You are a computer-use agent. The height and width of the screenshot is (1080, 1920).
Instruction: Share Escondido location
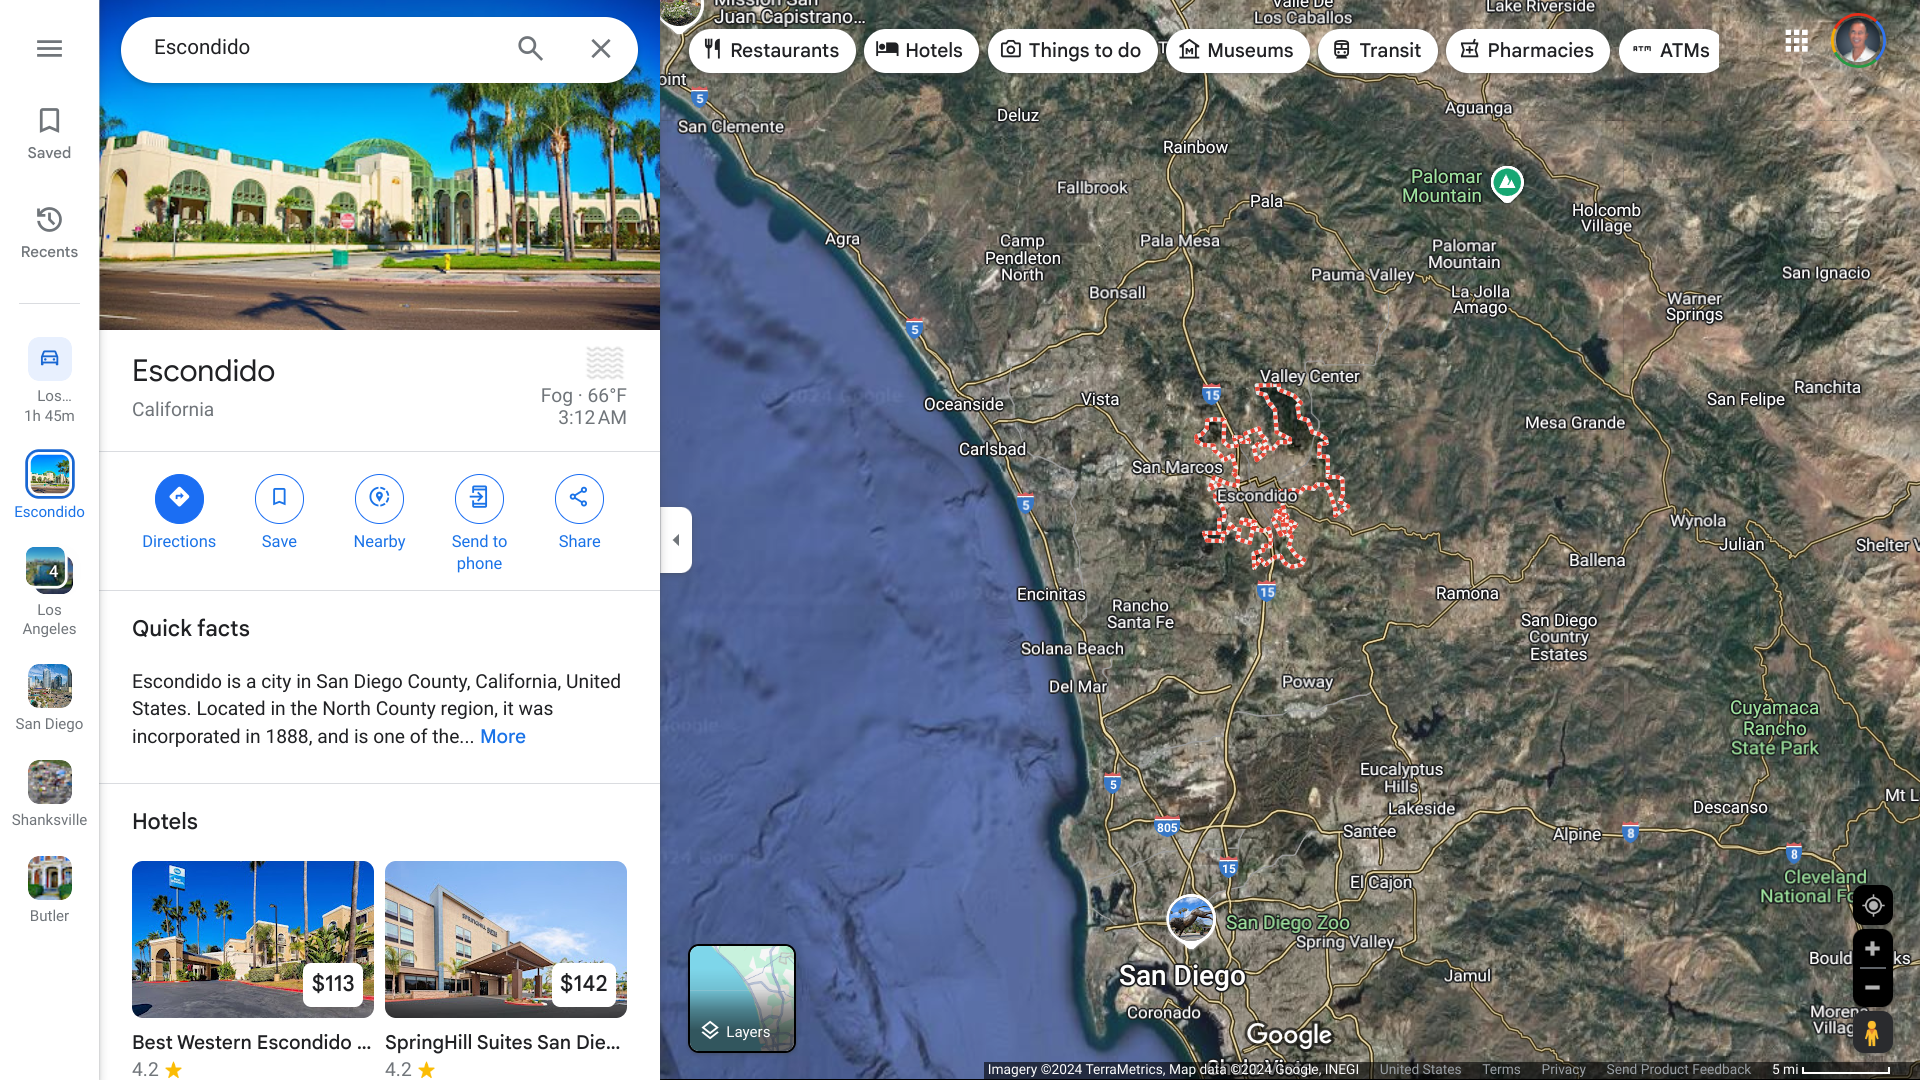(579, 498)
